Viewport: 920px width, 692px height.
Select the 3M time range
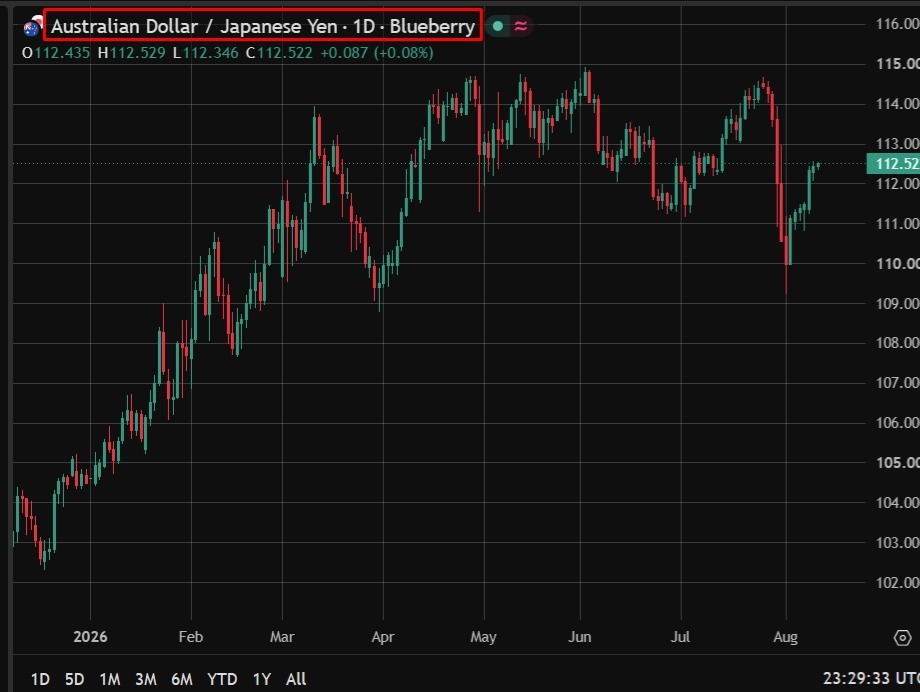pos(146,679)
